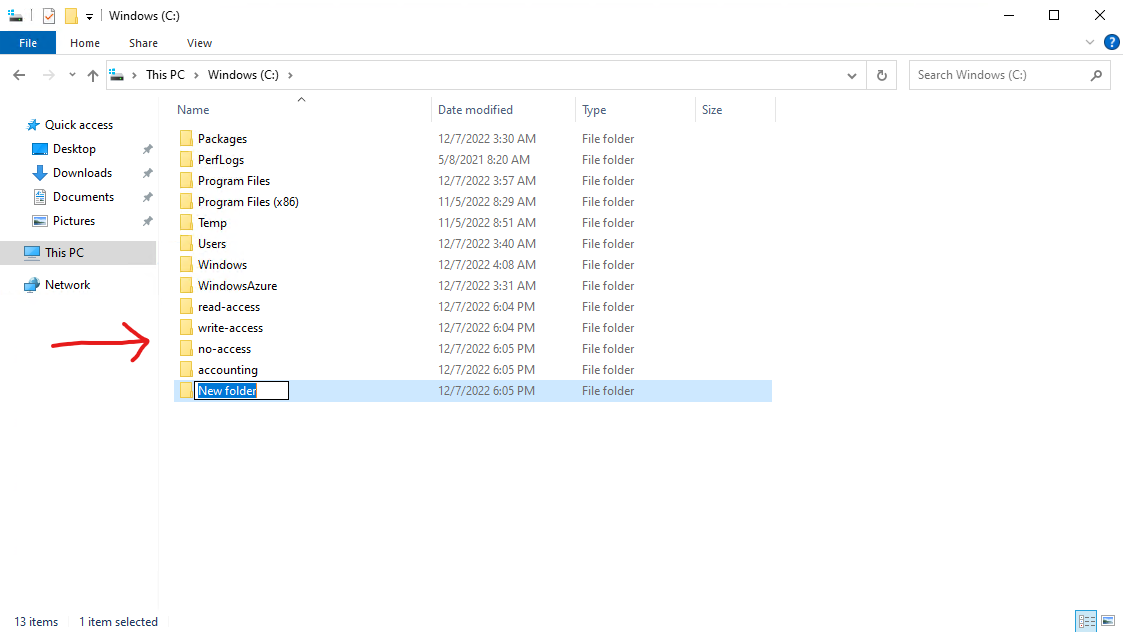Screen dimensions: 1123x632
Task: Select the Temp folder icon
Action: pyautogui.click(x=186, y=223)
